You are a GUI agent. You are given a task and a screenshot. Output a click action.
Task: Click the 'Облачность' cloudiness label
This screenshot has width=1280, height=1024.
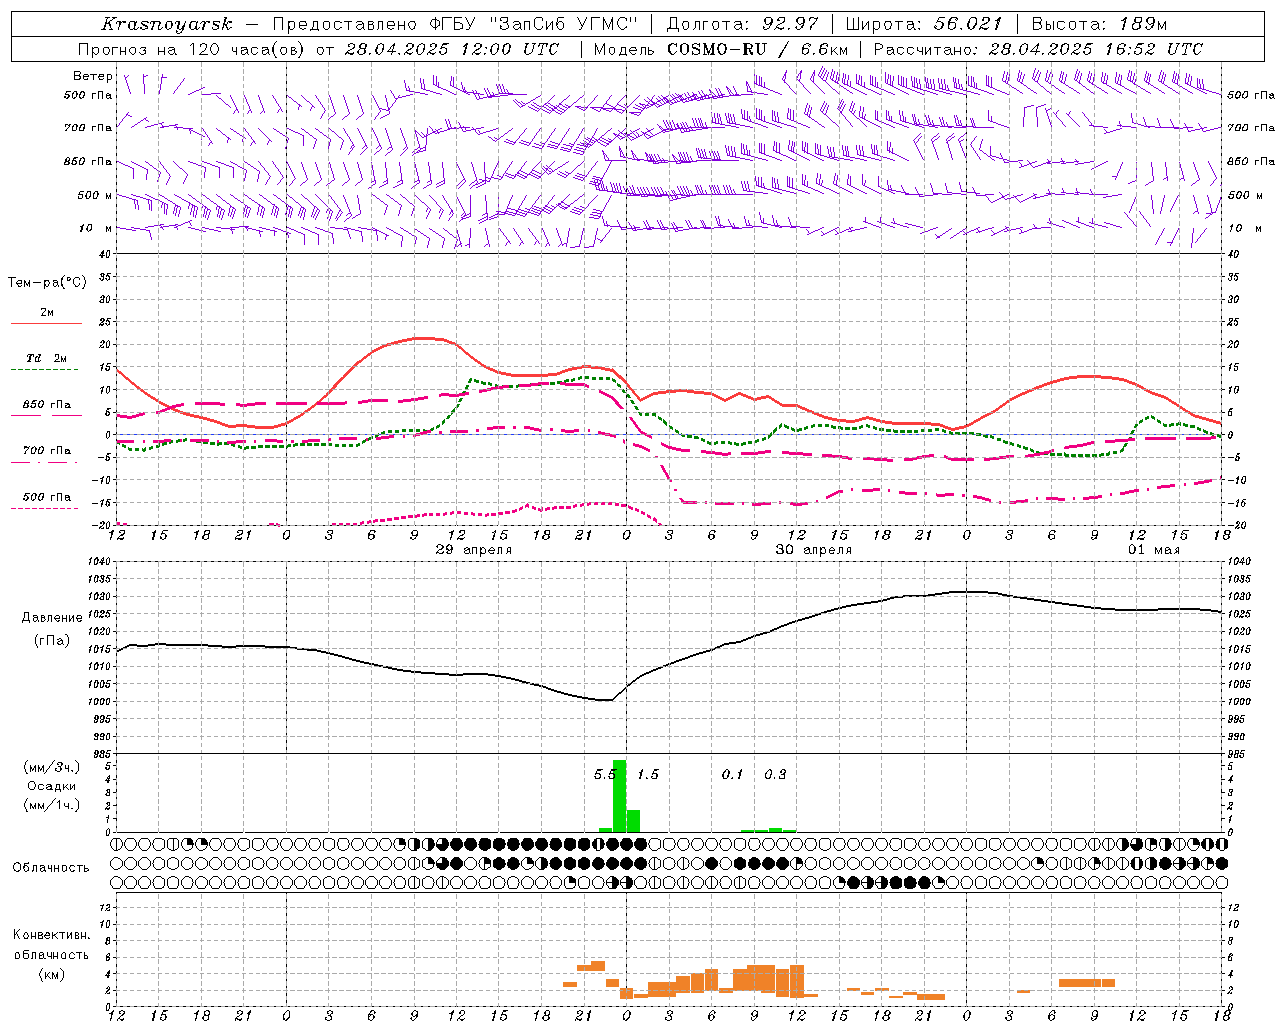click(51, 868)
